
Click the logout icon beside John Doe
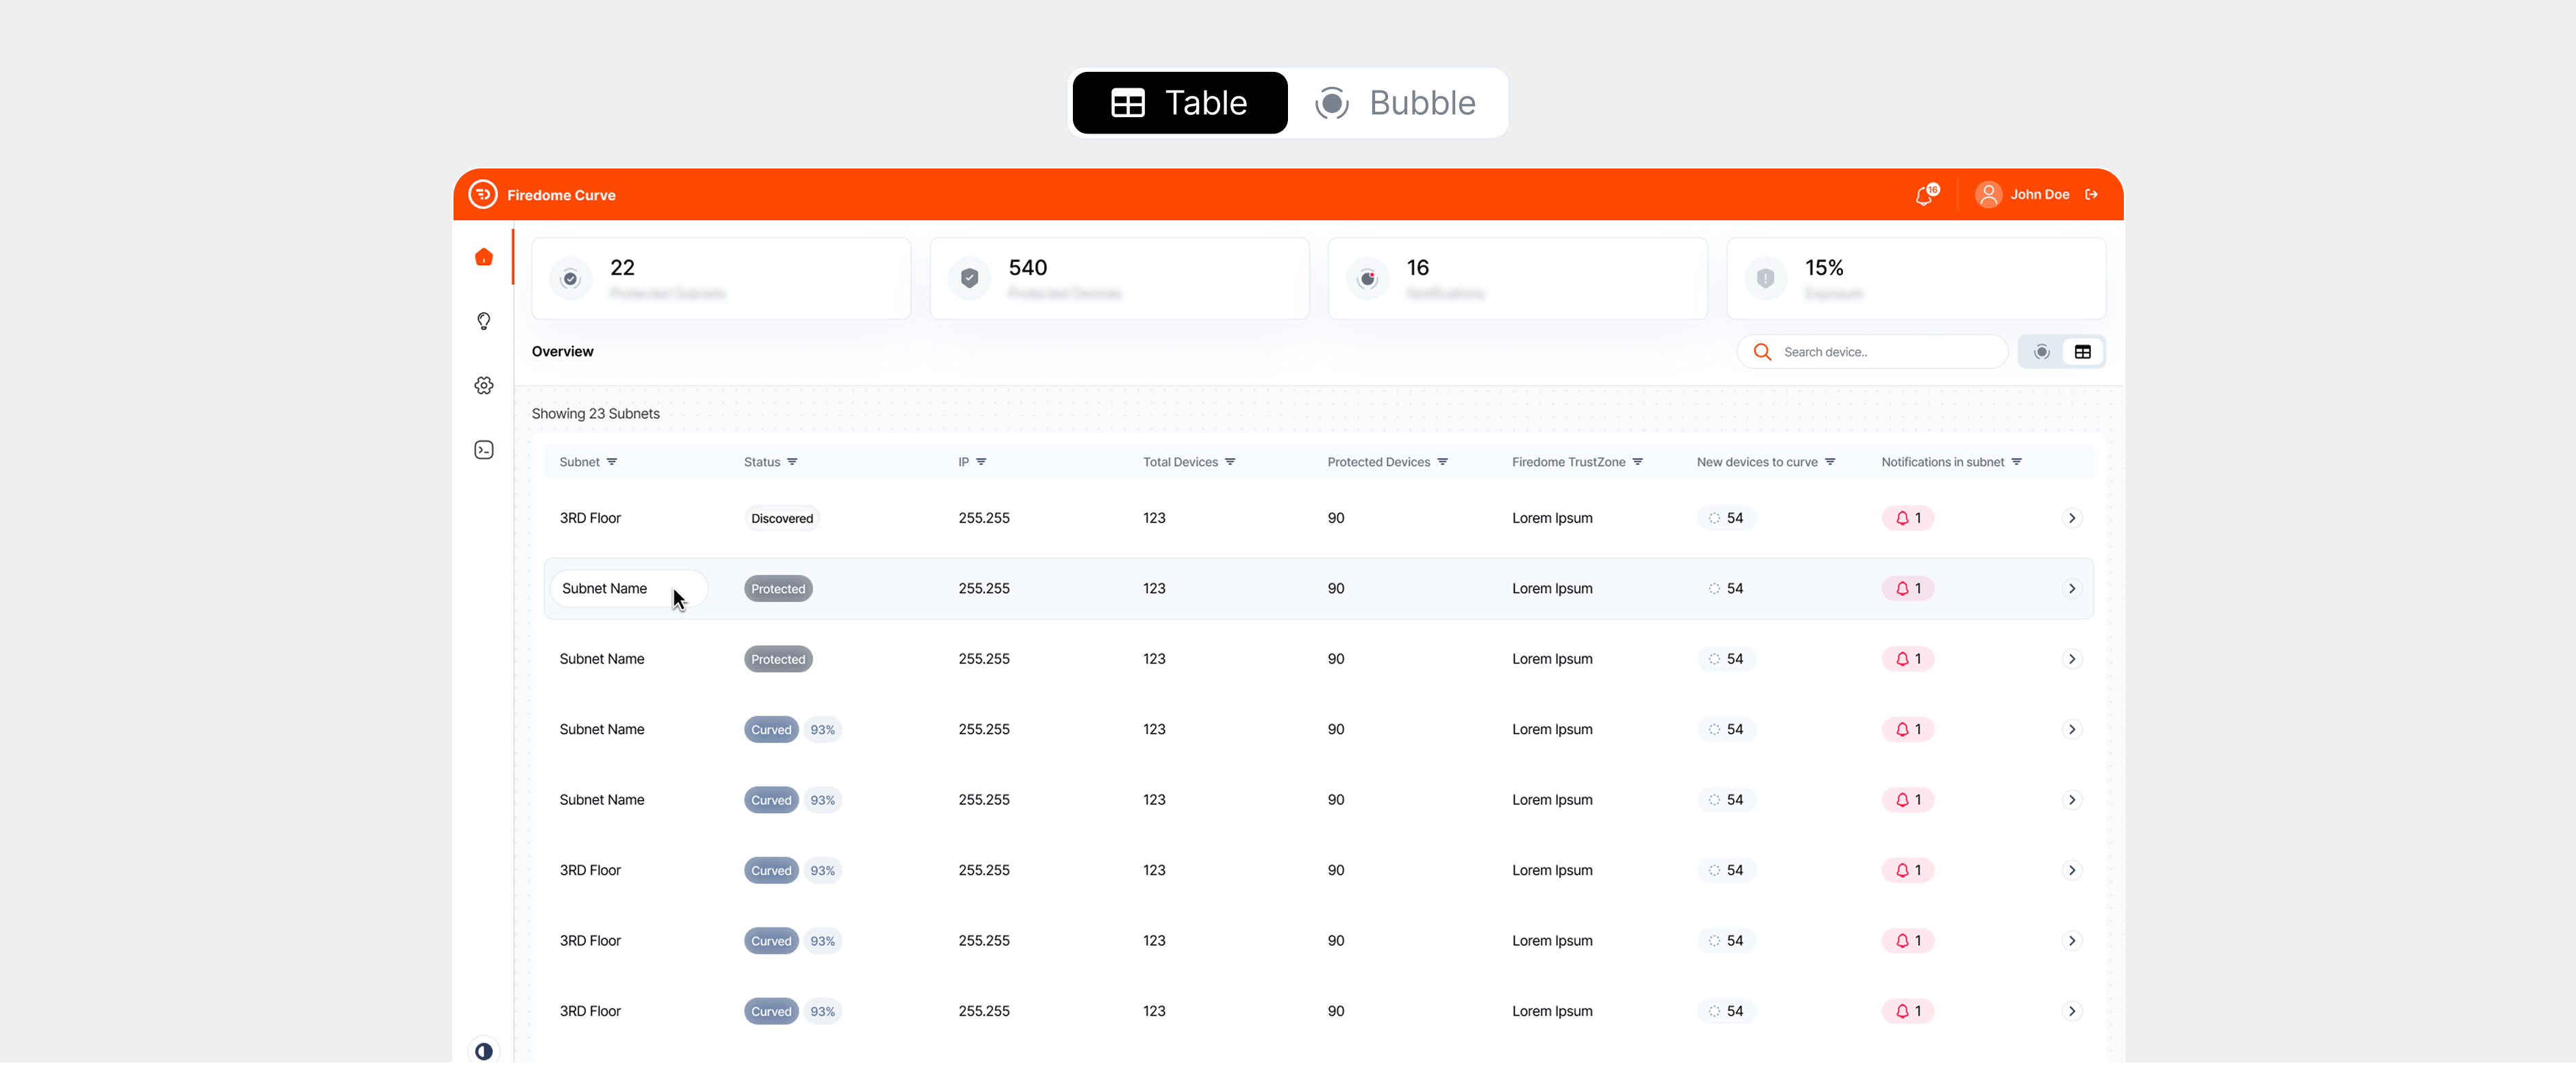tap(2091, 194)
